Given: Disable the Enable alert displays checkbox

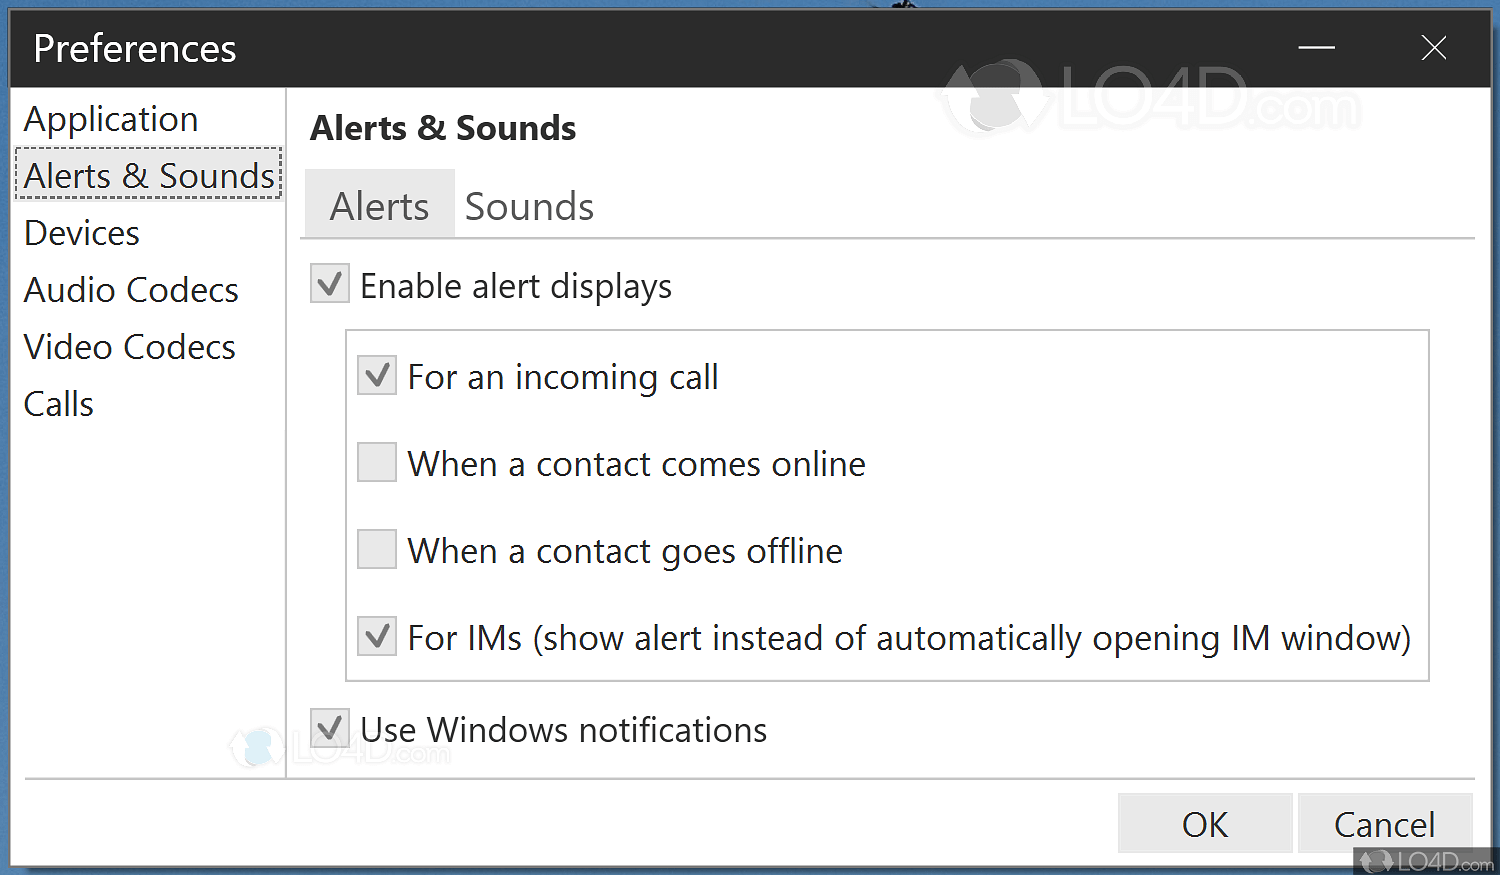Looking at the screenshot, I should (329, 283).
